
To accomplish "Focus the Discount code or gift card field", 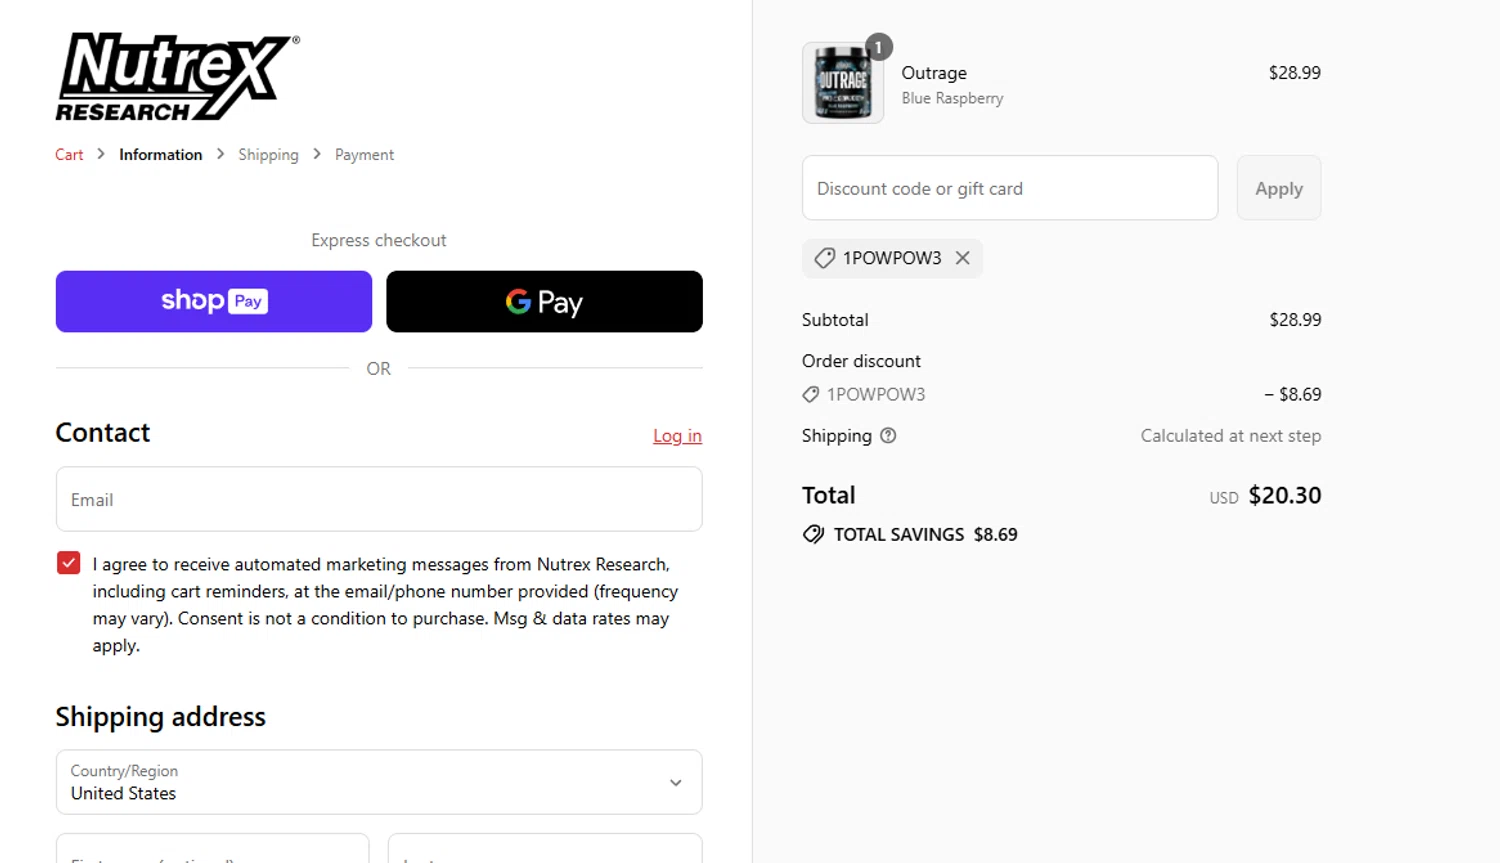I will (x=1010, y=188).
